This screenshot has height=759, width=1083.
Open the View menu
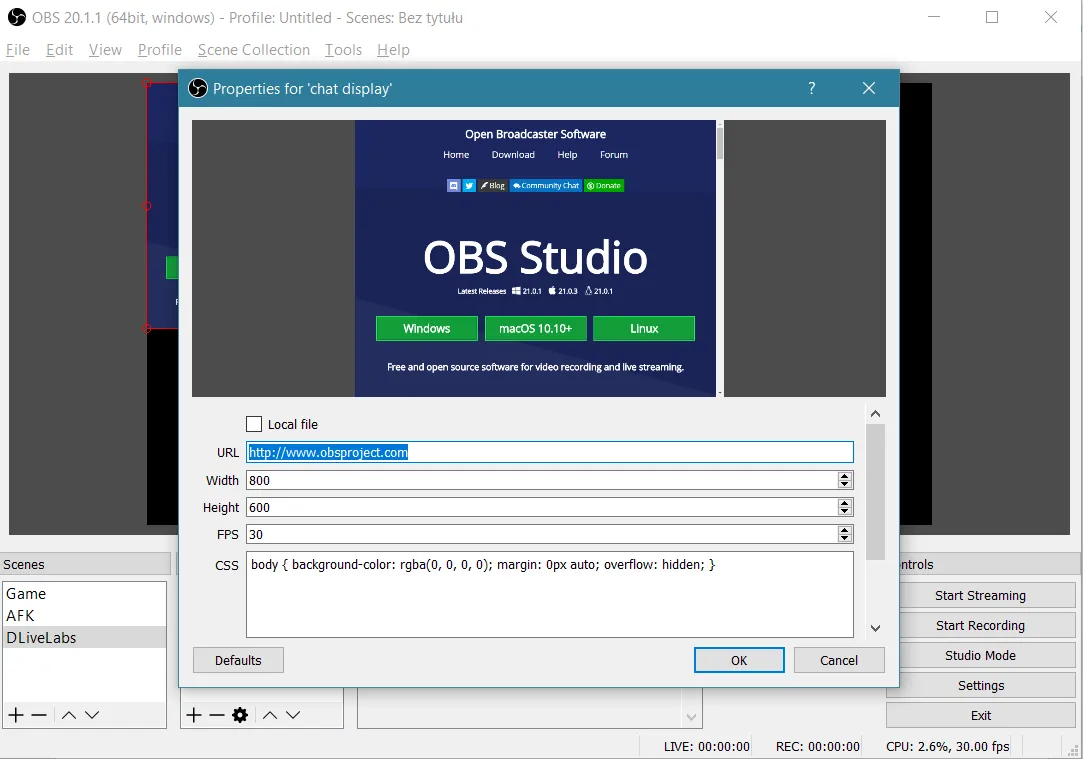105,50
